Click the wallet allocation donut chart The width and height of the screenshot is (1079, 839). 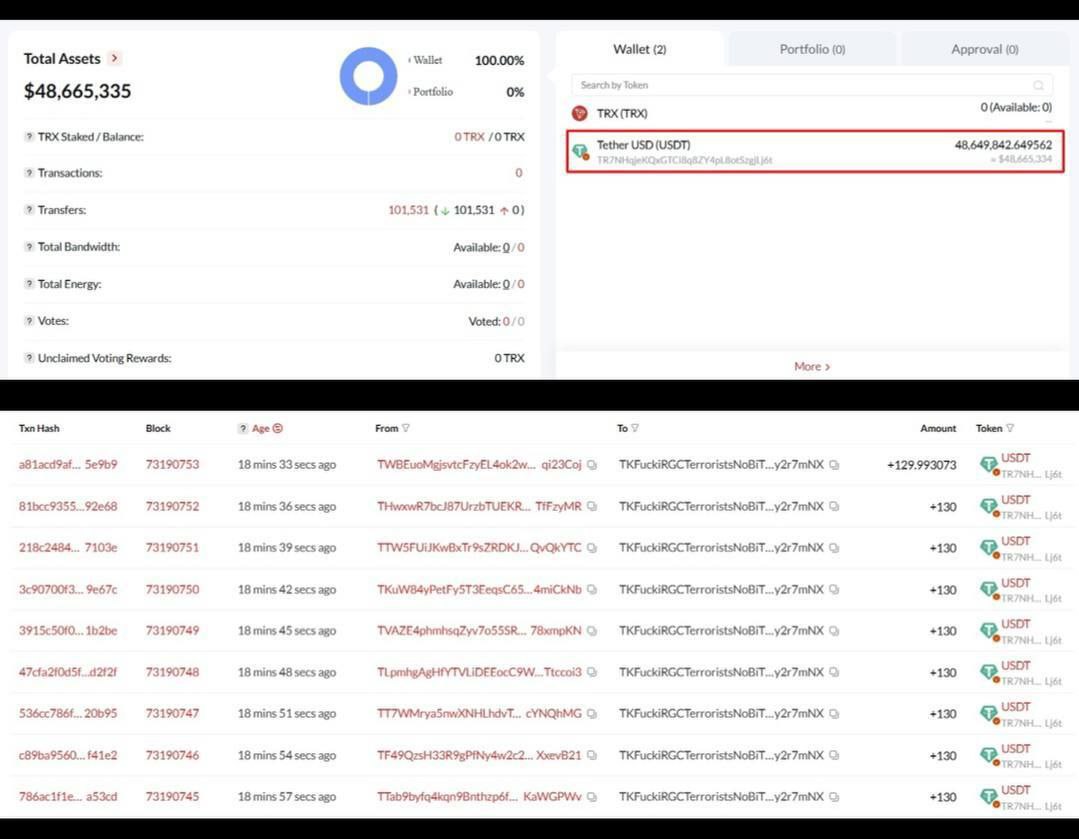368,76
